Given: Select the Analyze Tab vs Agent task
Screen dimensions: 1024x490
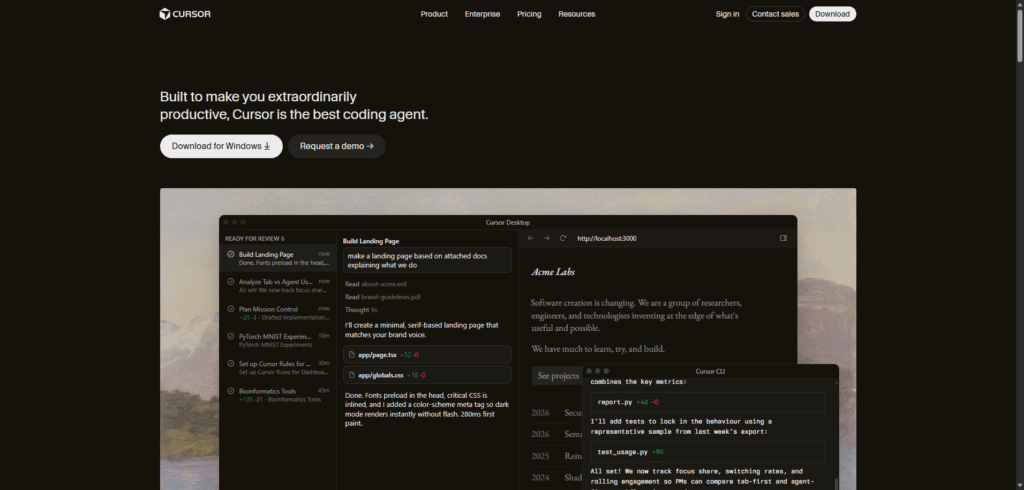Looking at the screenshot, I should click(x=278, y=286).
